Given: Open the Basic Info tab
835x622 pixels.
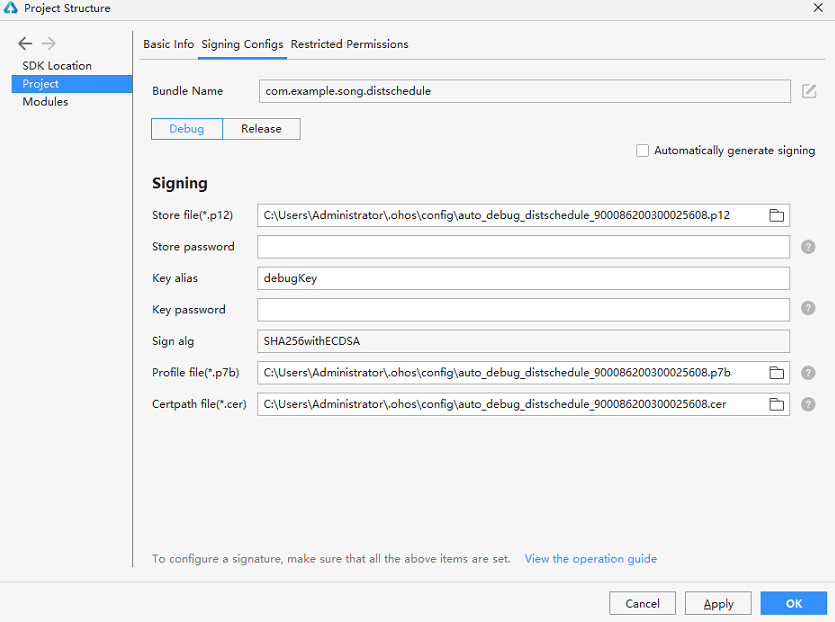Looking at the screenshot, I should [x=169, y=44].
